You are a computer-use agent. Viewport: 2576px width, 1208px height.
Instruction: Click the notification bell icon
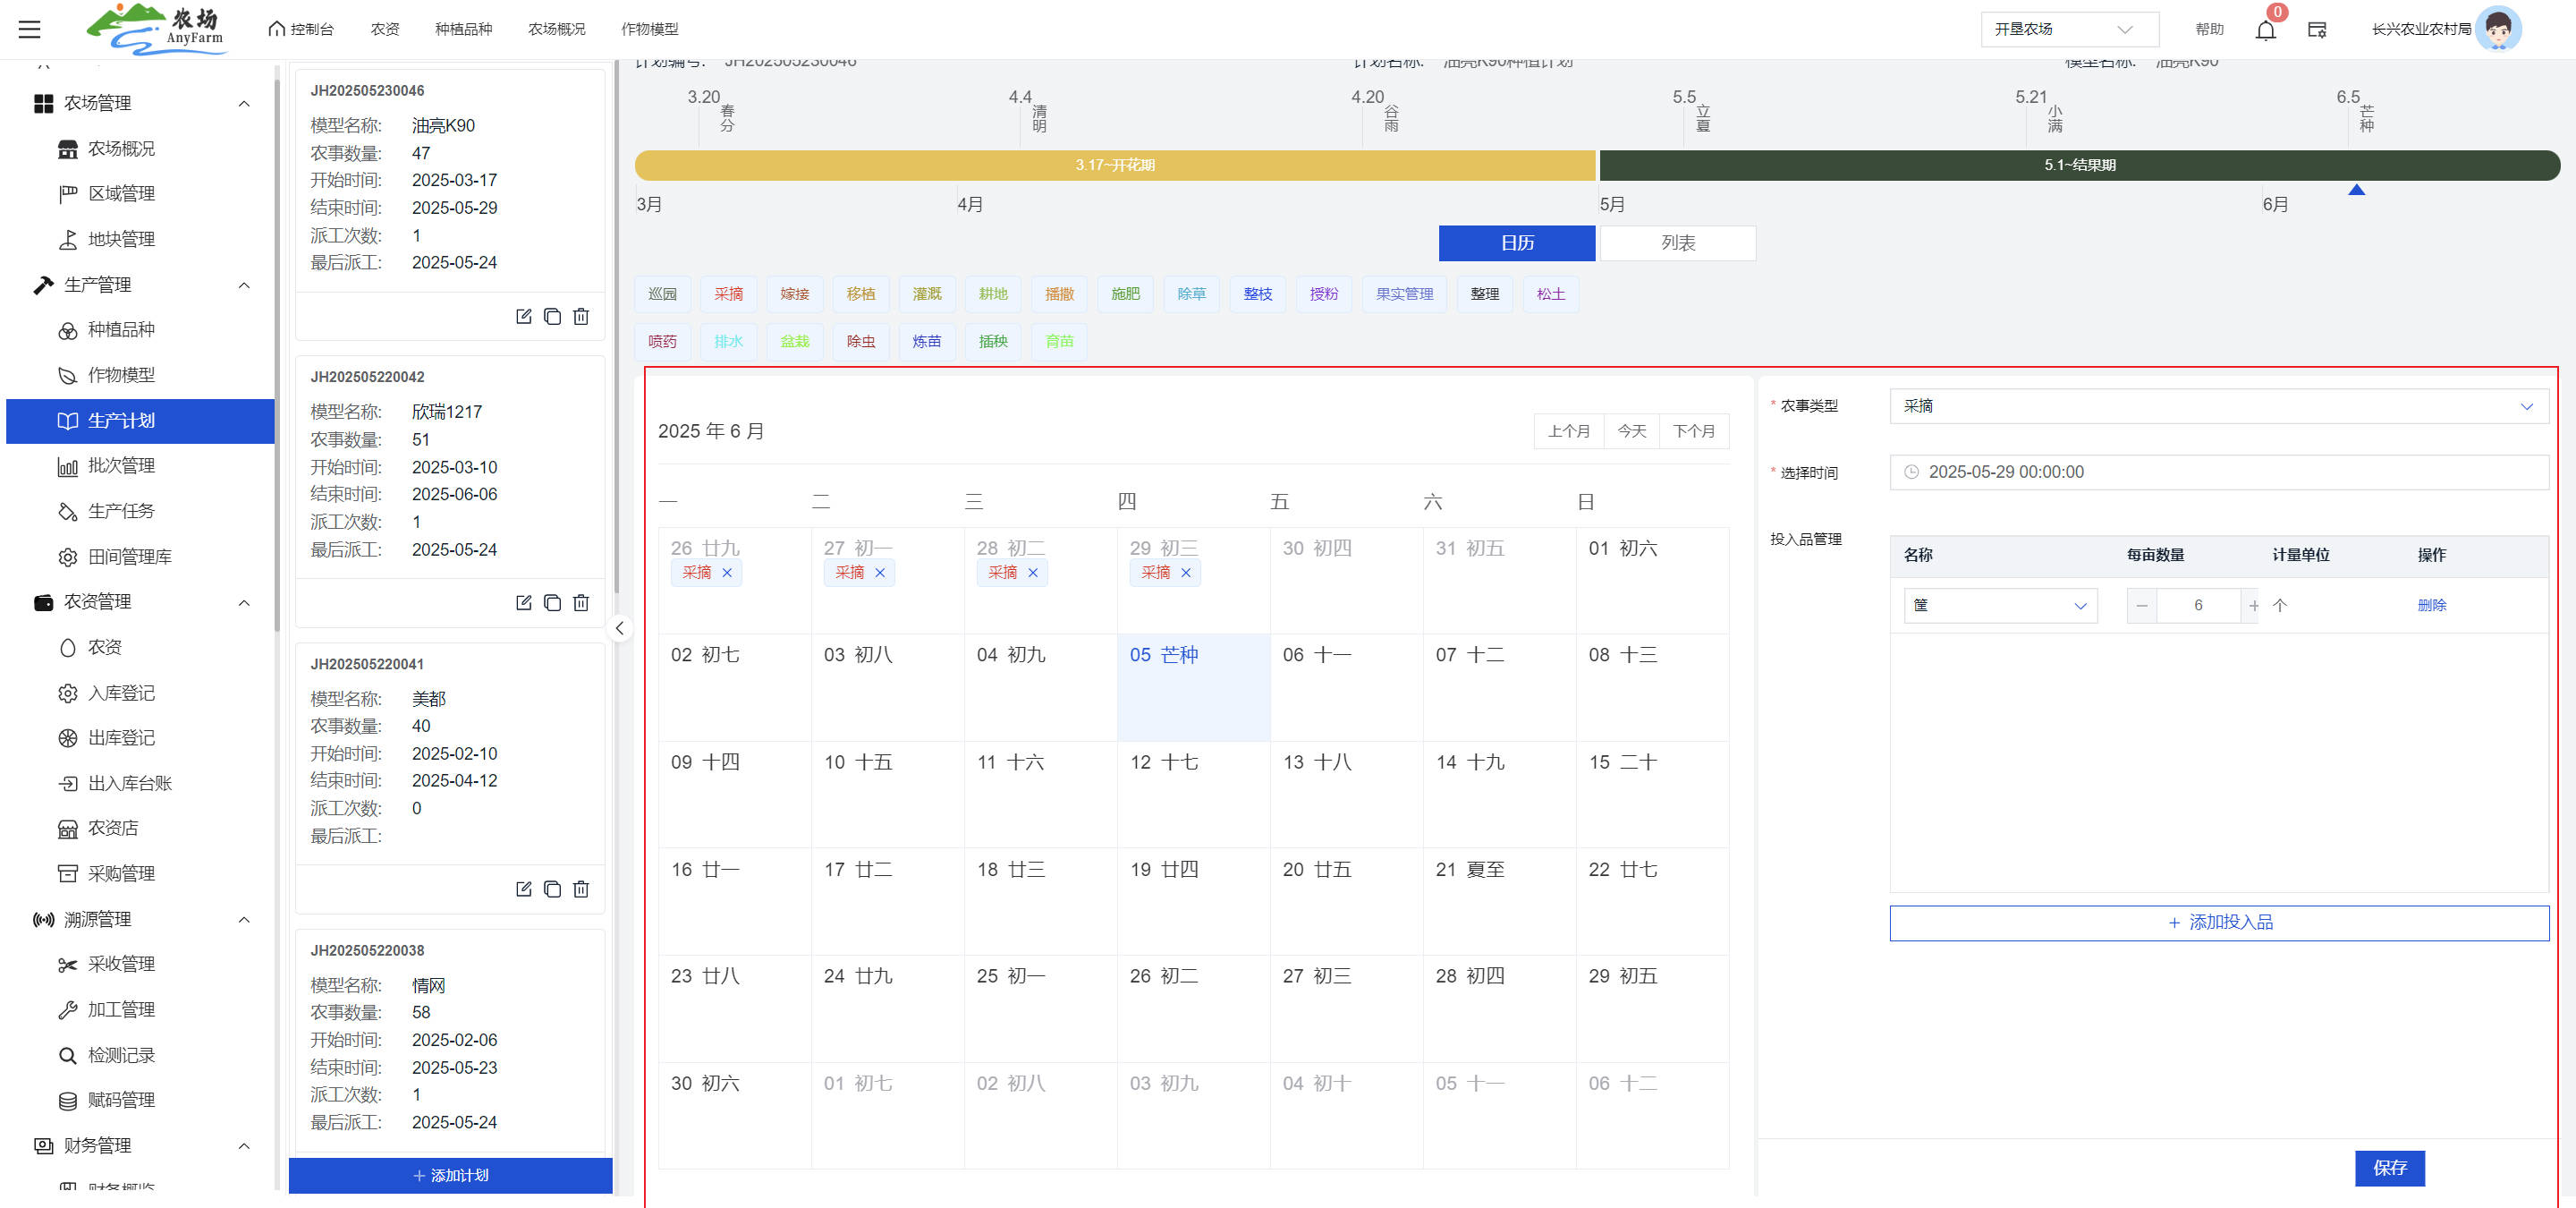point(2265,30)
